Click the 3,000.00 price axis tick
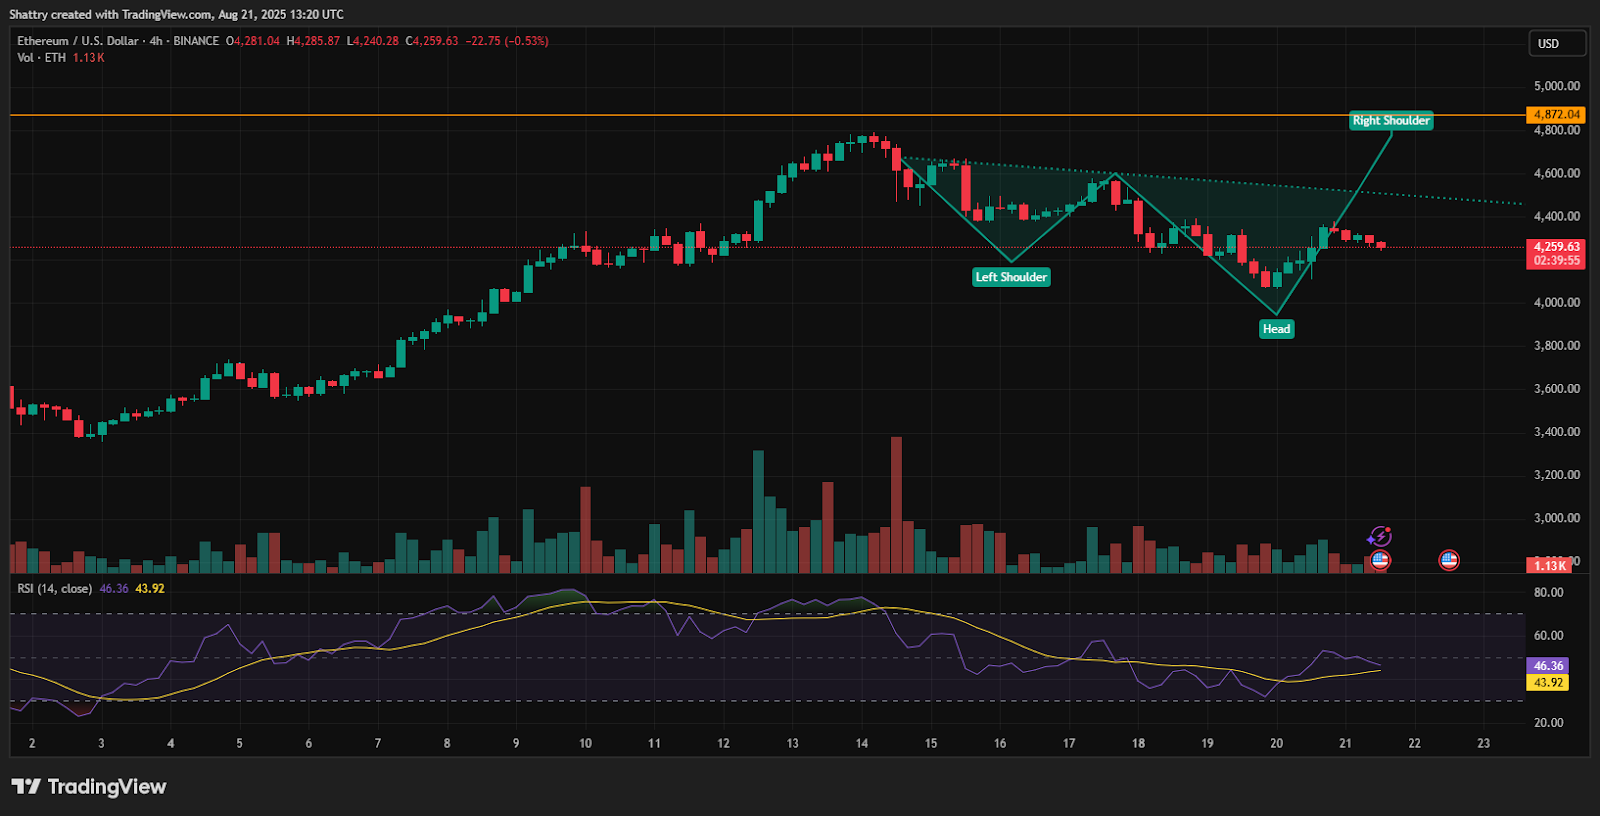 pyautogui.click(x=1557, y=518)
